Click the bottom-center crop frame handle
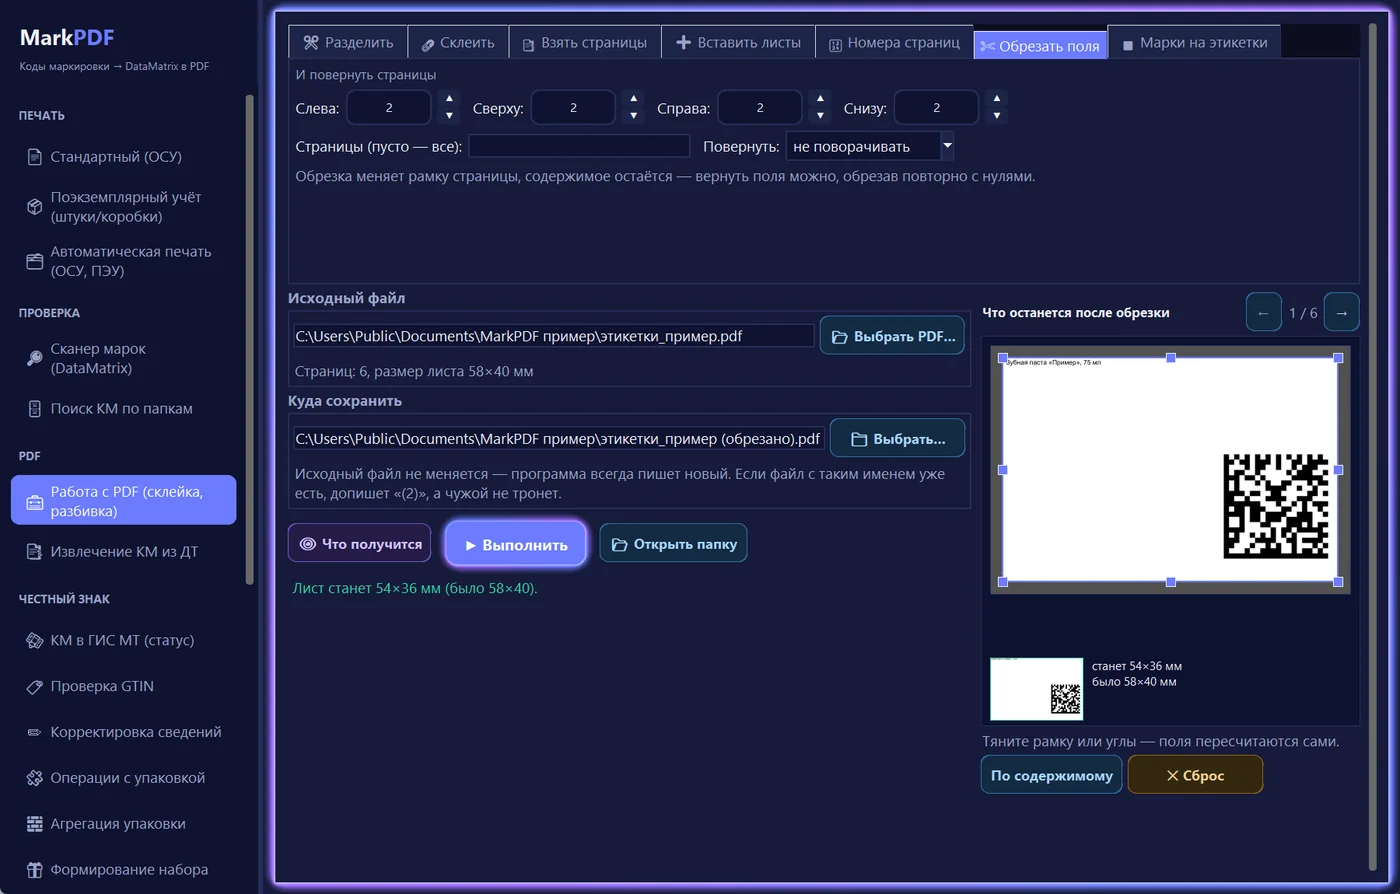Screen dimensions: 1400x894 (x=1171, y=581)
